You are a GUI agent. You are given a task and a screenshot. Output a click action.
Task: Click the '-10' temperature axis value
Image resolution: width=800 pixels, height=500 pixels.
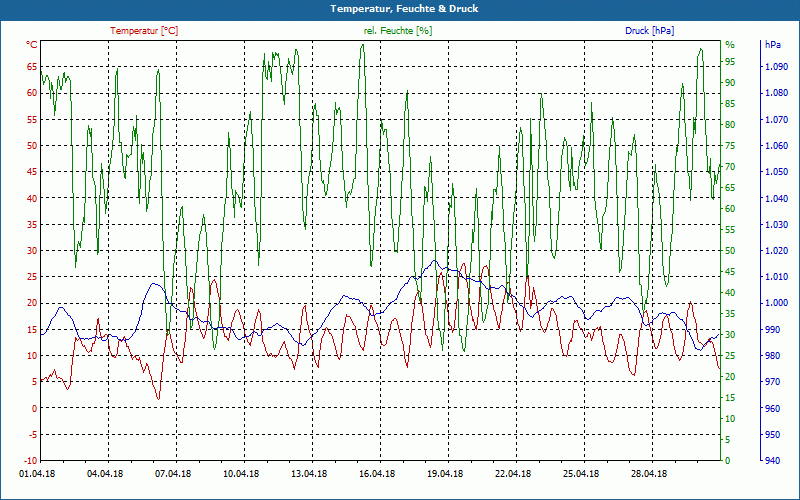coord(30,461)
